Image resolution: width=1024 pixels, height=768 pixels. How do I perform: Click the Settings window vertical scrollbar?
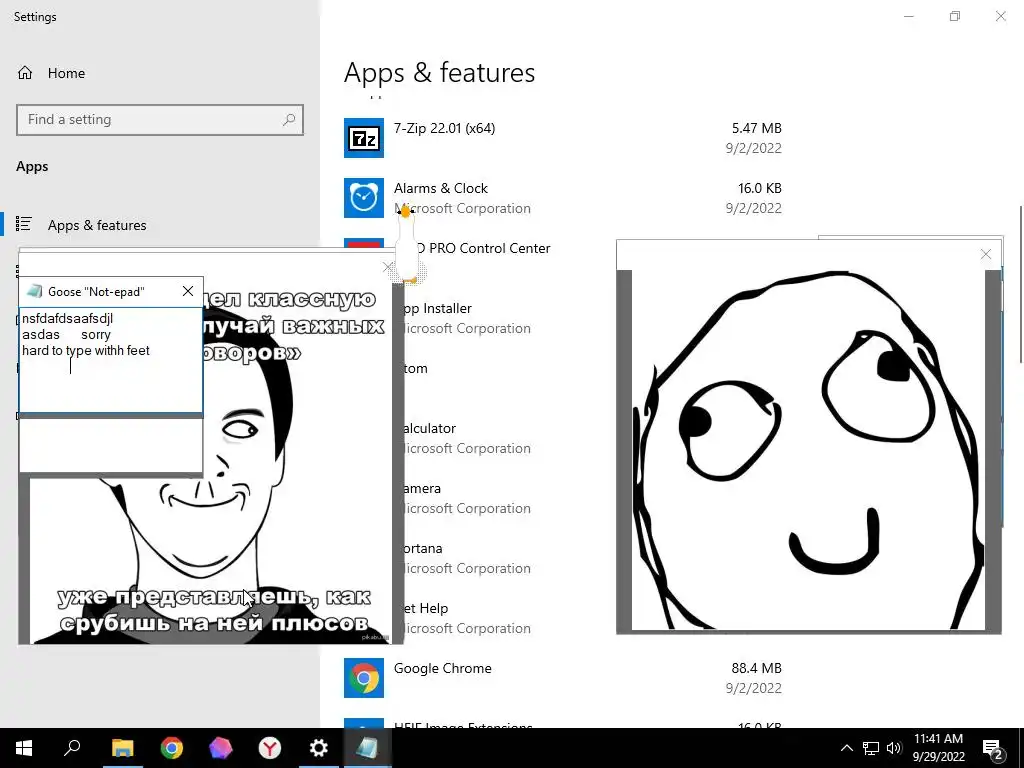(x=1021, y=284)
